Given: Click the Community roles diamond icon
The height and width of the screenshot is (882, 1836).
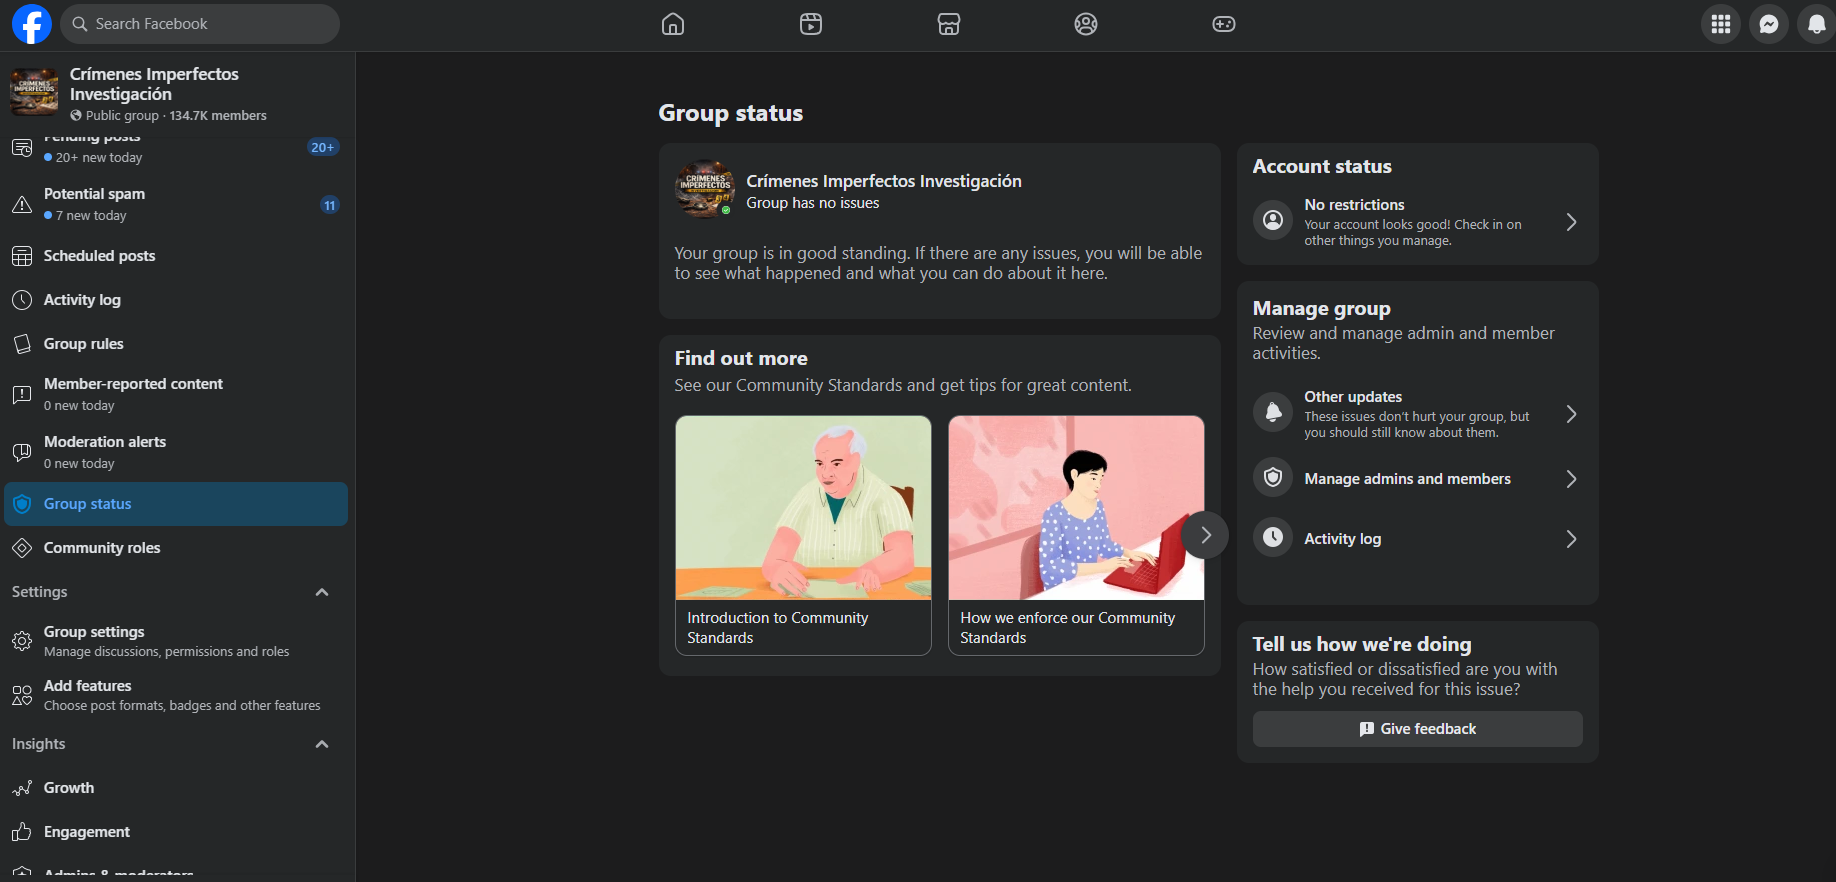Looking at the screenshot, I should pyautogui.click(x=22, y=548).
